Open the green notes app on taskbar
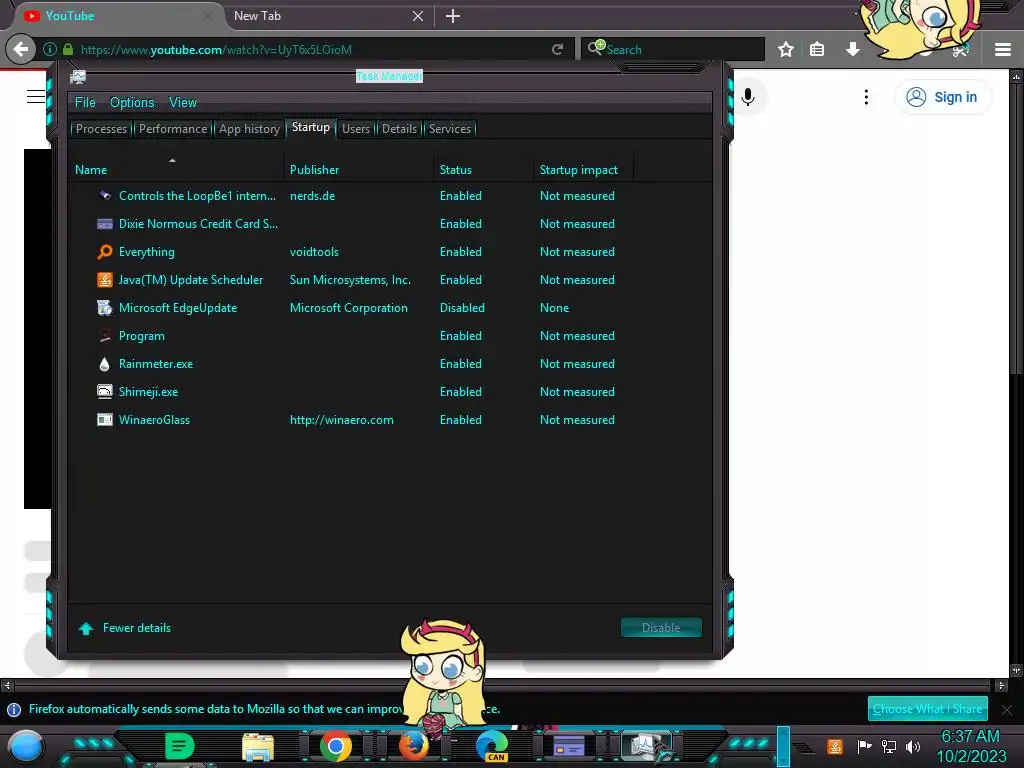This screenshot has height=768, width=1024. click(180, 746)
